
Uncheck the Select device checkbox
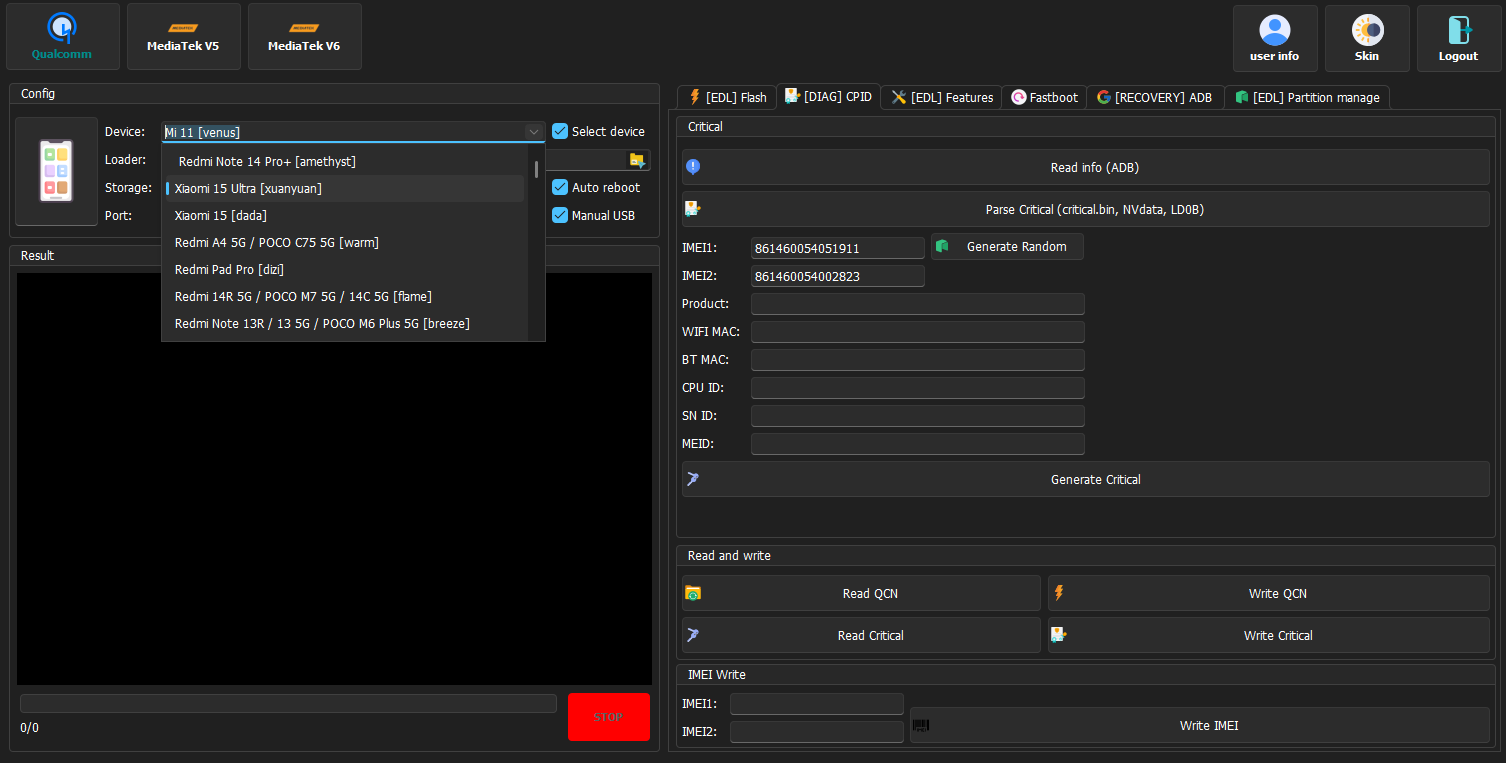[x=560, y=131]
